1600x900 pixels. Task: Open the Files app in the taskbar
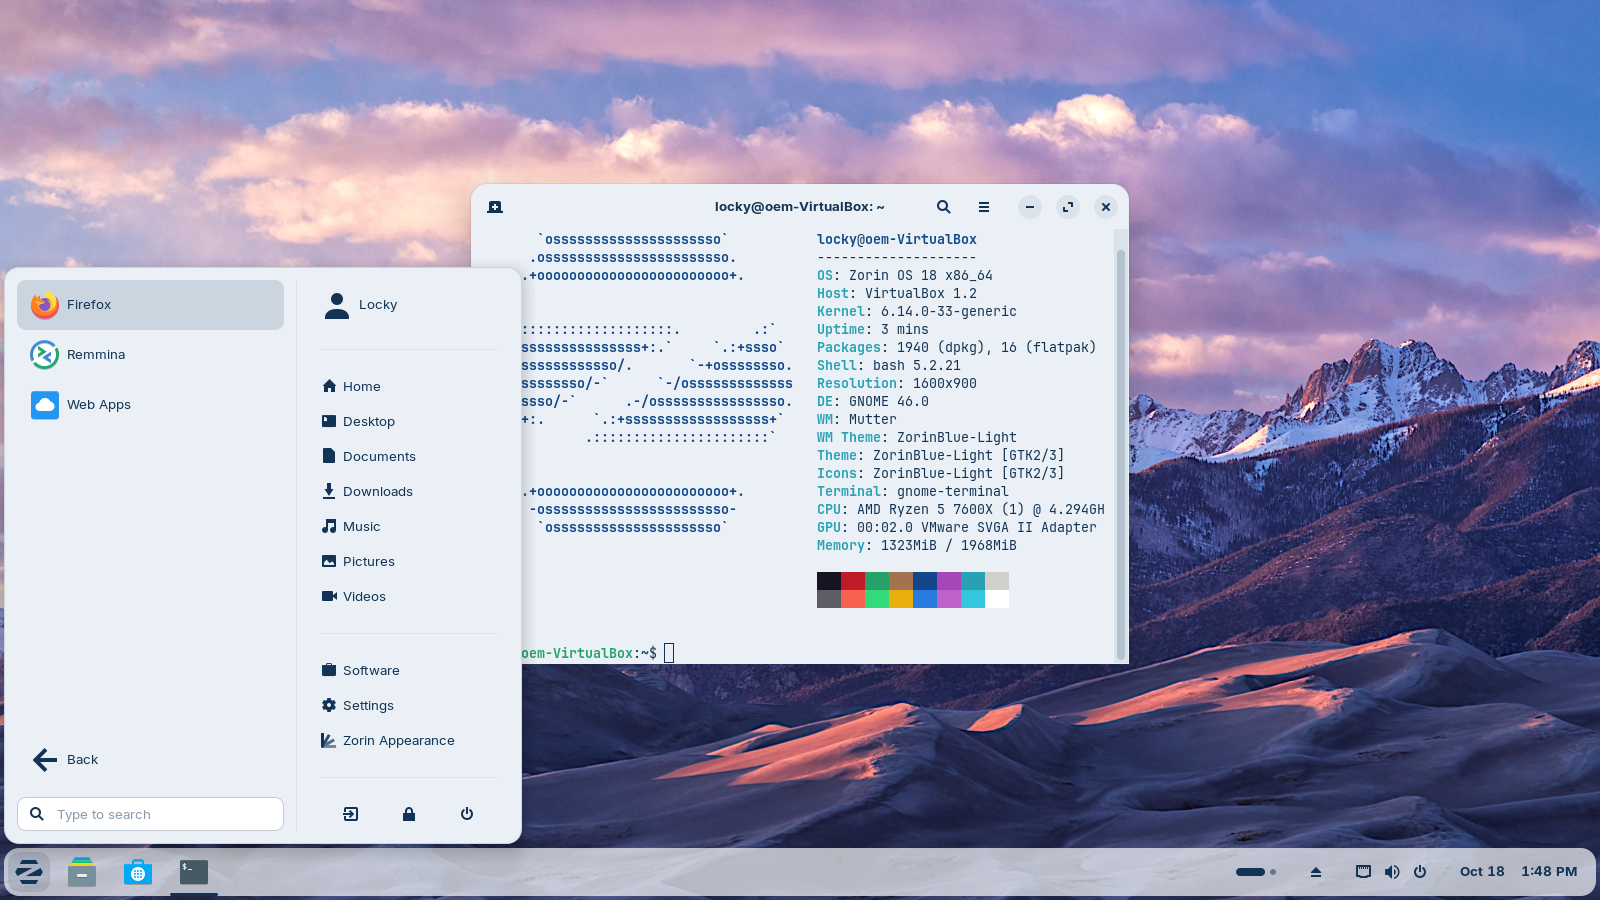point(82,872)
